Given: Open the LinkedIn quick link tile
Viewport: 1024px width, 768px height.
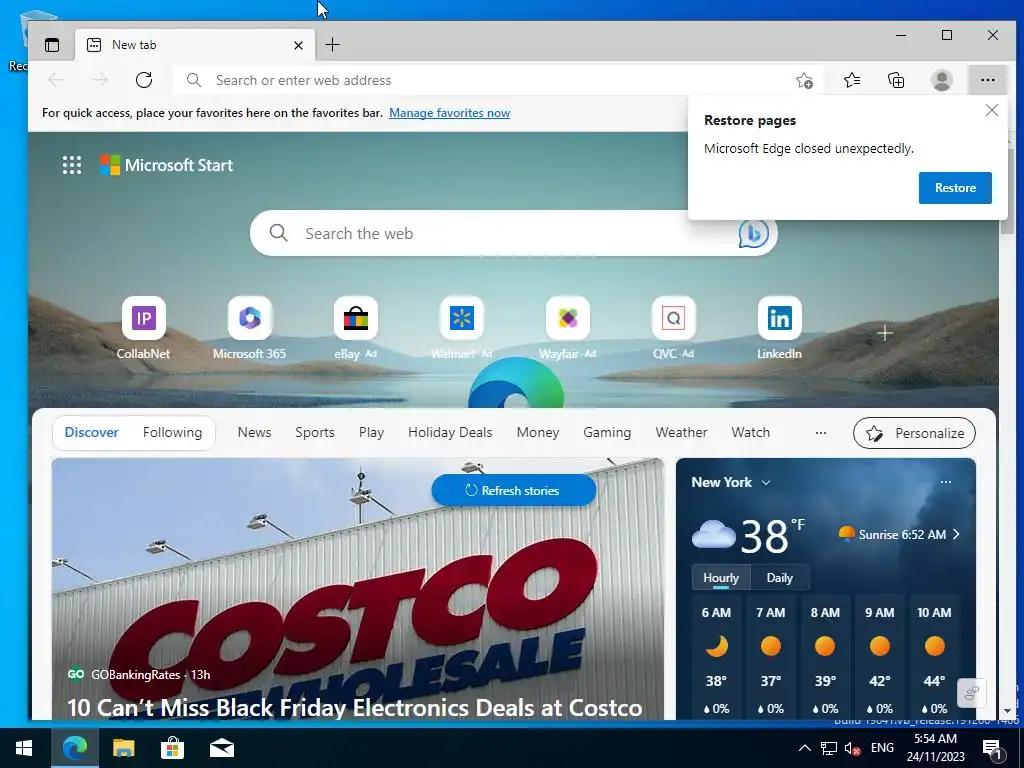Looking at the screenshot, I should [779, 328].
